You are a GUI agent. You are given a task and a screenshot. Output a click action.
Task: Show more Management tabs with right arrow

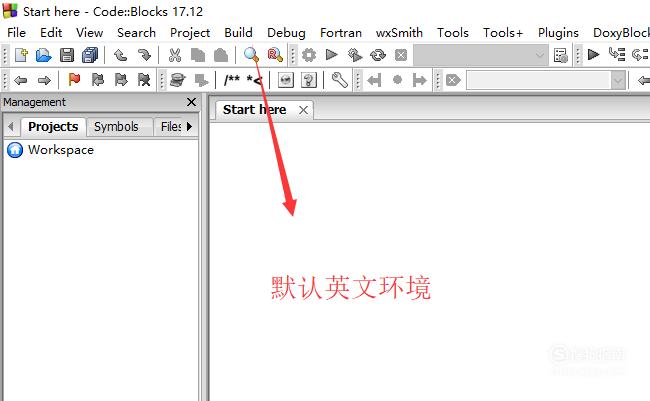tap(189, 126)
